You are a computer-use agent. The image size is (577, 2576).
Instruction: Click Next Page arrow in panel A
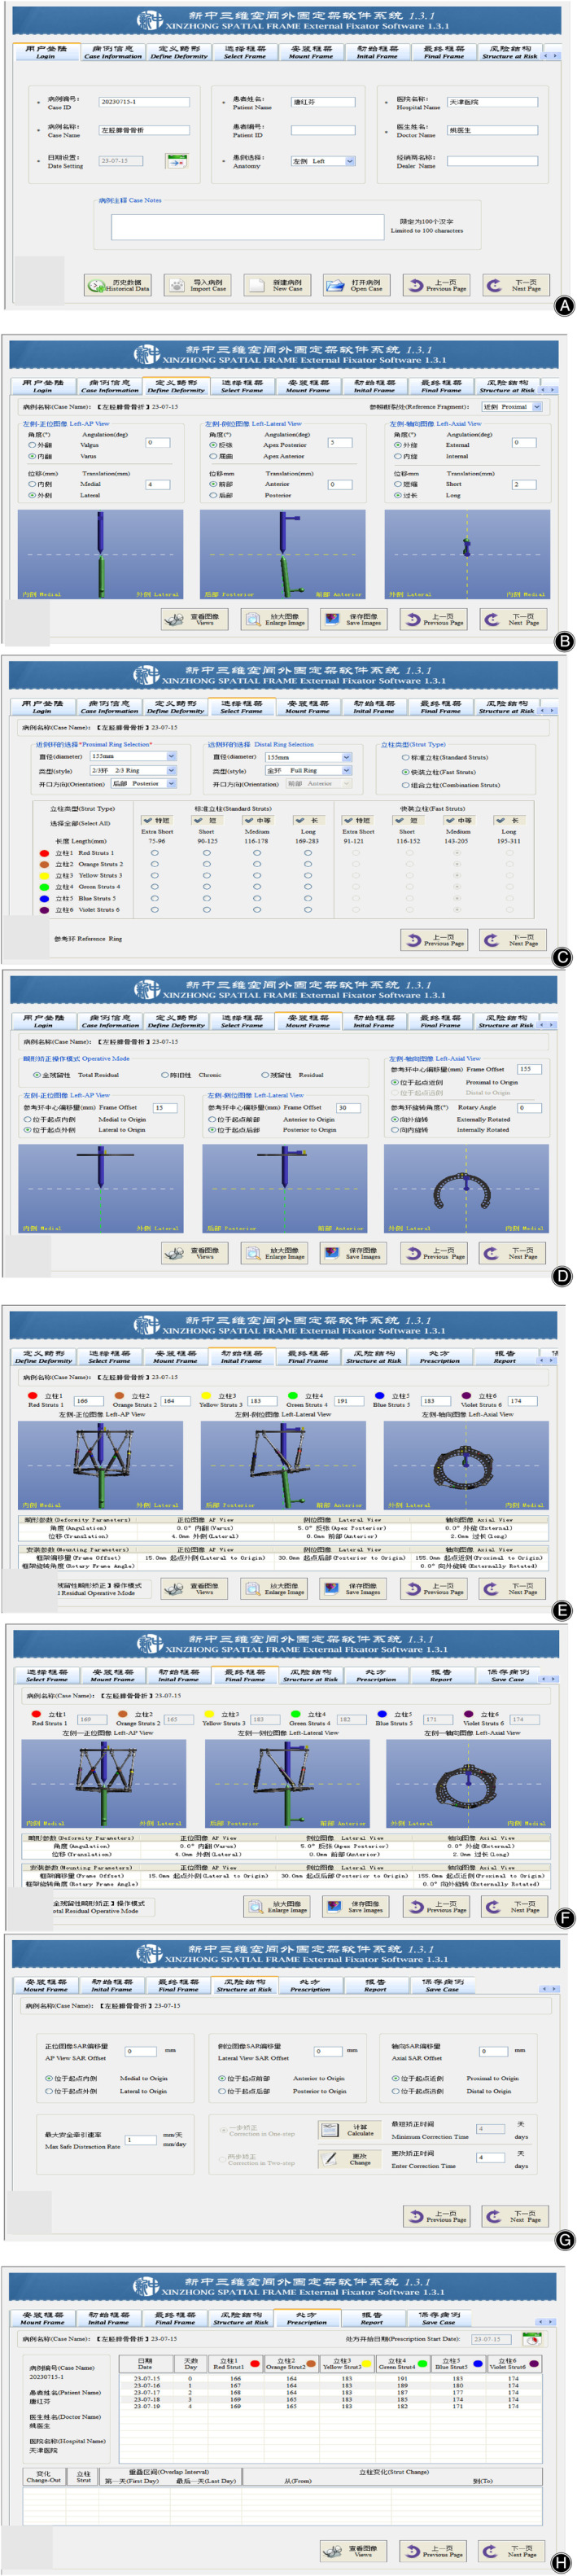pos(516,286)
